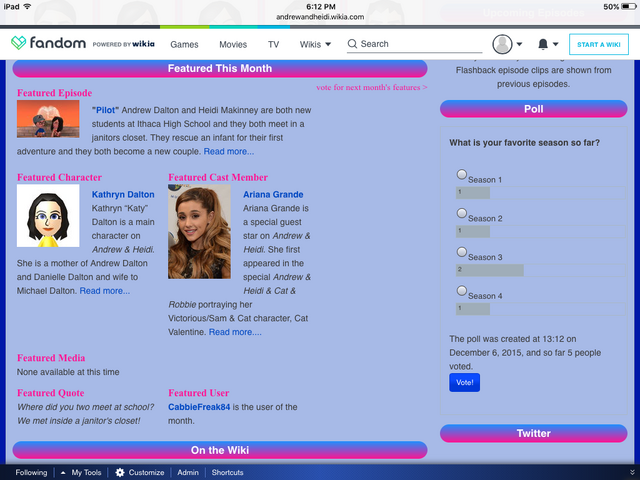The width and height of the screenshot is (640, 480).
Task: Click Following in bottom toolbar
Action: 31,472
